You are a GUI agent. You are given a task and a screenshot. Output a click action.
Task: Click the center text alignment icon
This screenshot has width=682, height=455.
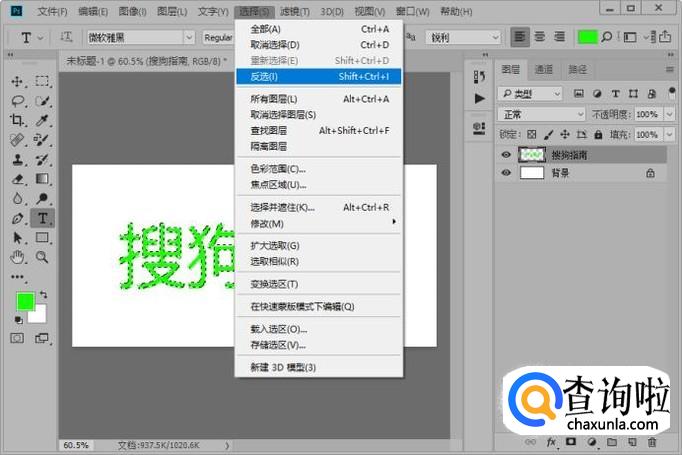point(542,37)
